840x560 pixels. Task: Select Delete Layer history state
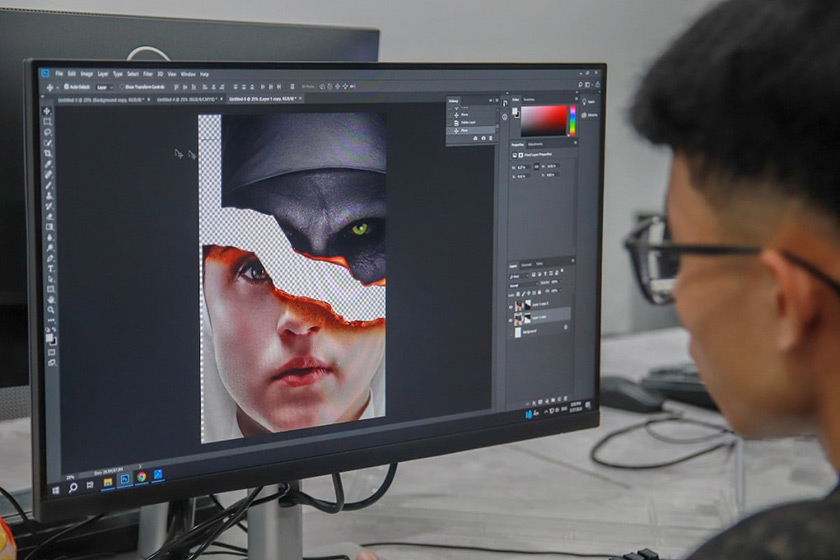pyautogui.click(x=472, y=123)
